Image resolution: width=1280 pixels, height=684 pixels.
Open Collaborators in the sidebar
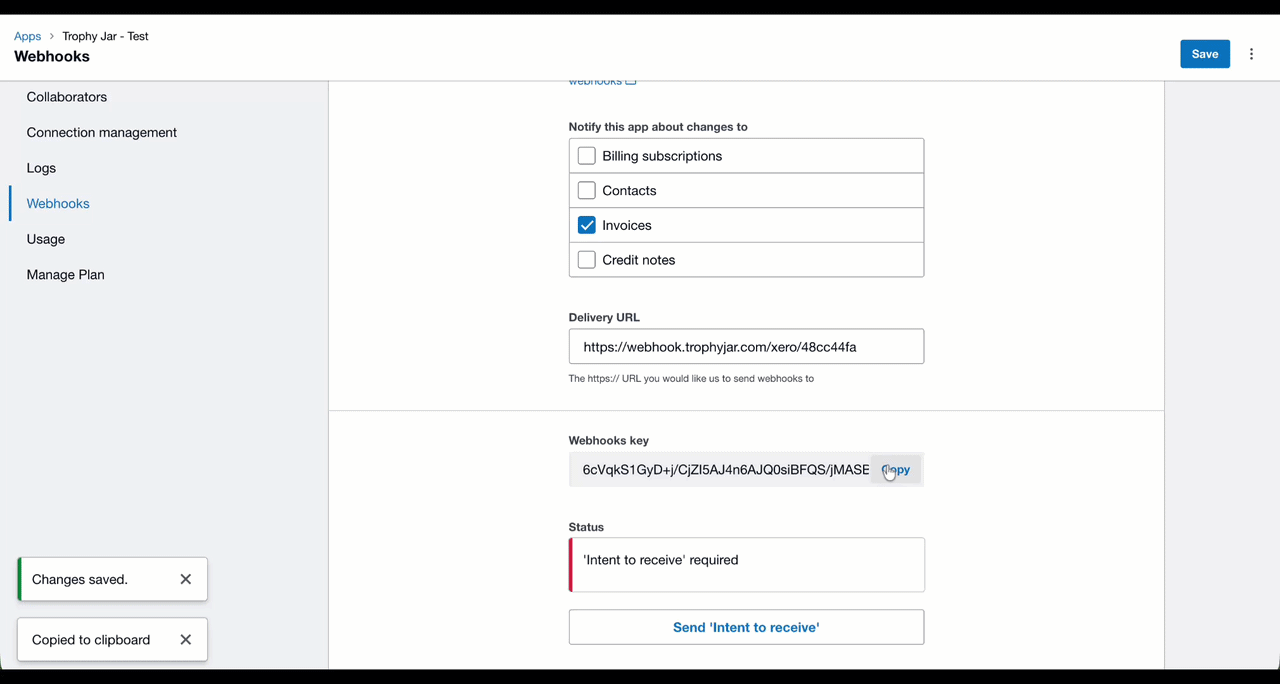(x=67, y=97)
